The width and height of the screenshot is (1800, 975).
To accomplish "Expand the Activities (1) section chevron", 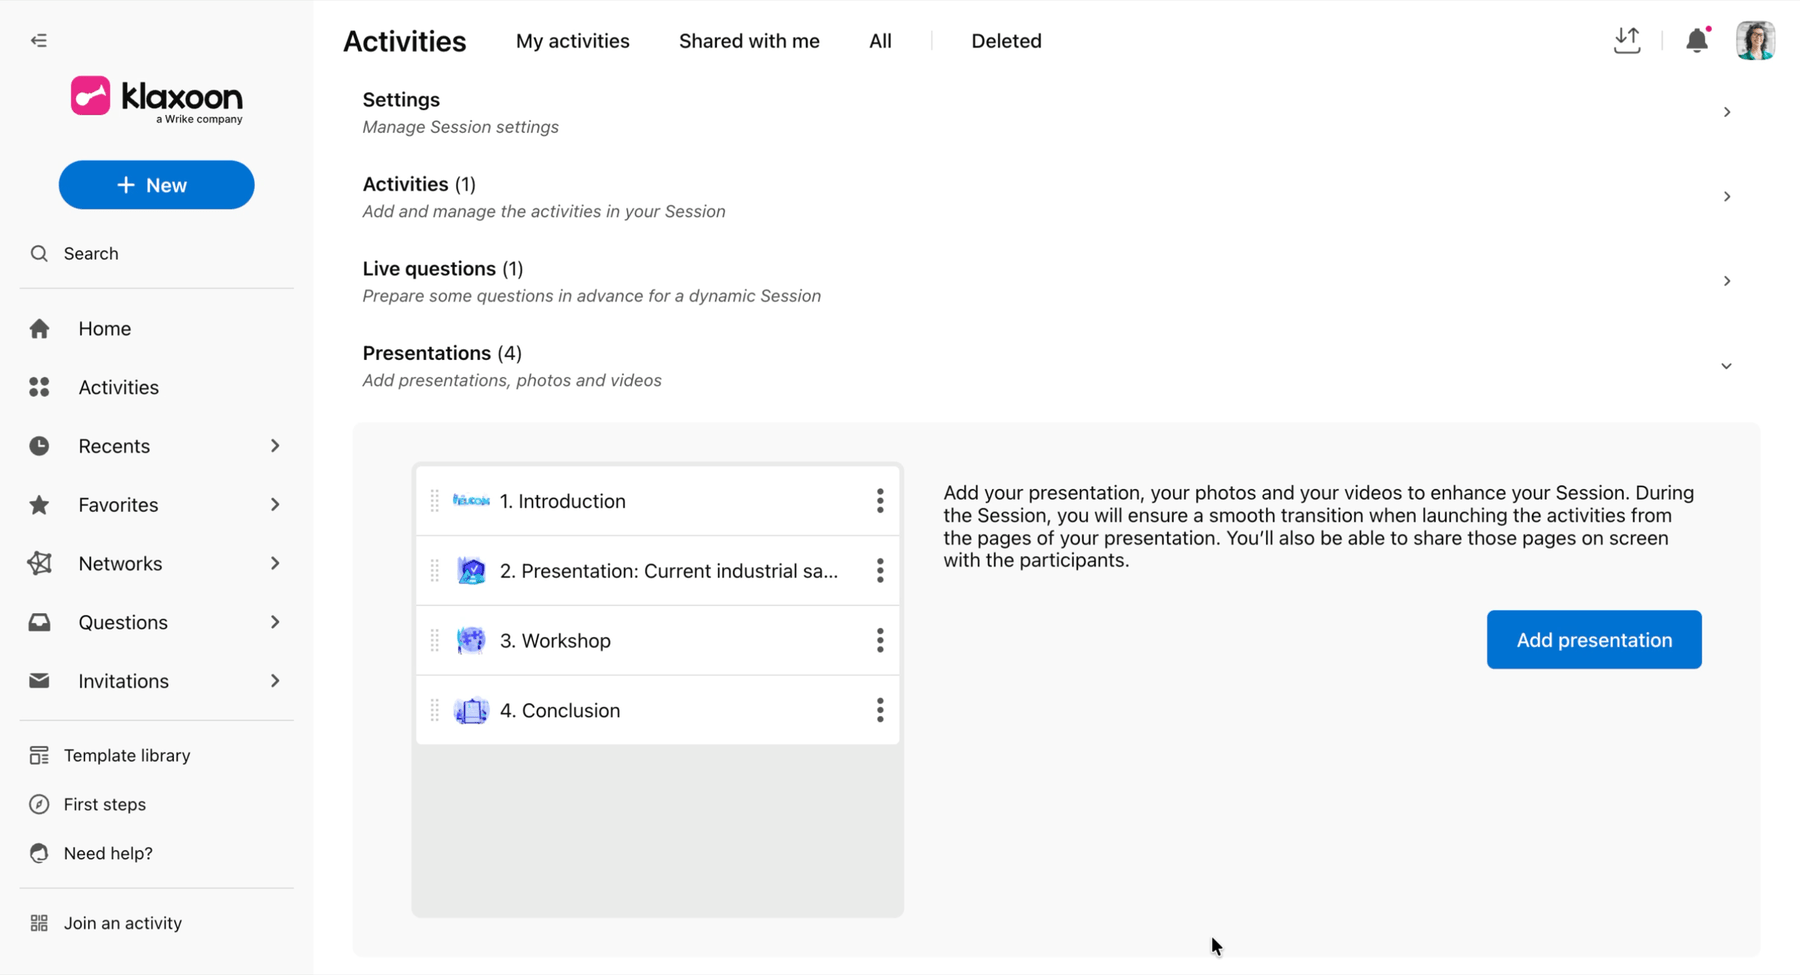I will click(x=1727, y=197).
